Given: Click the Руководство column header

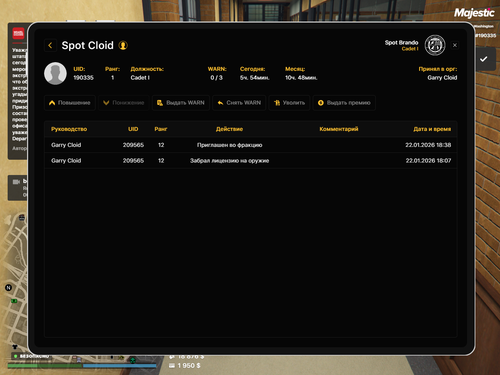Looking at the screenshot, I should pos(69,129).
